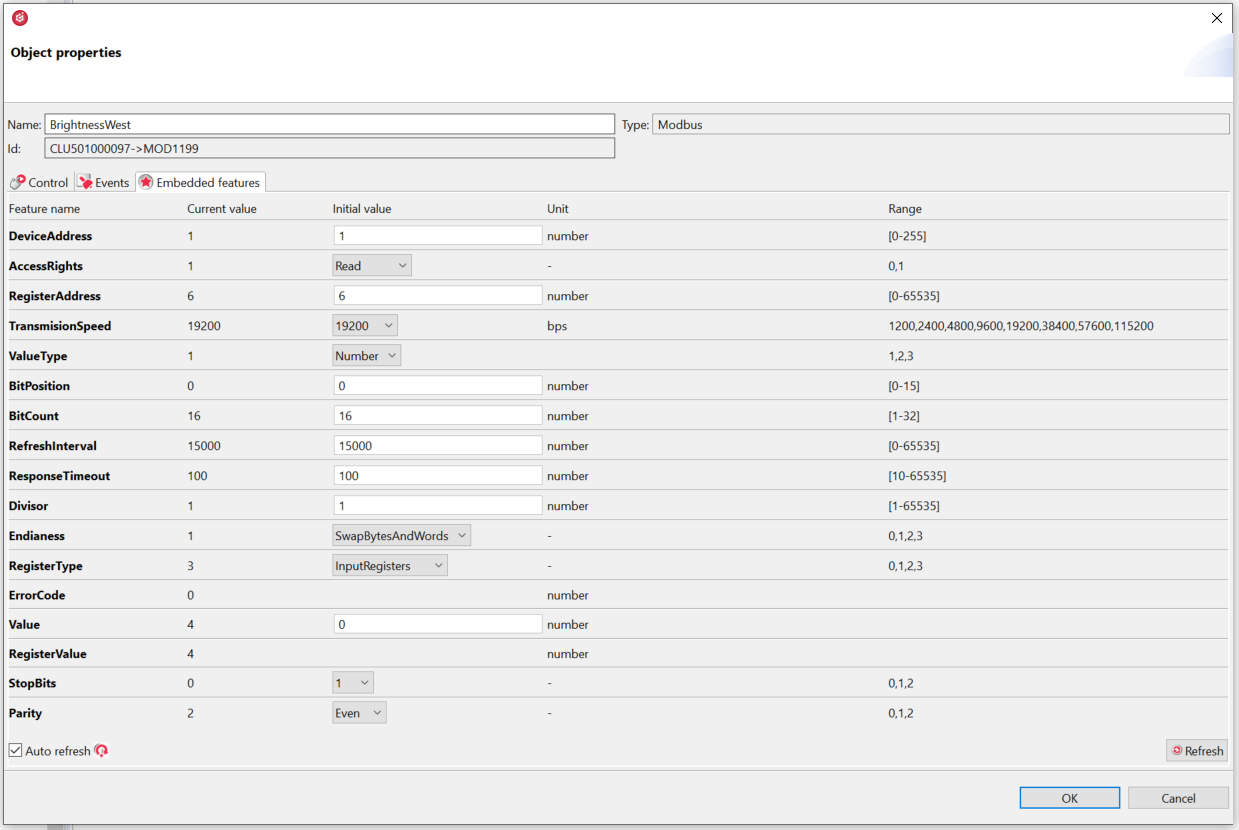Viewport: 1239px width, 830px height.
Task: Click the Unit column header
Action: 557,209
